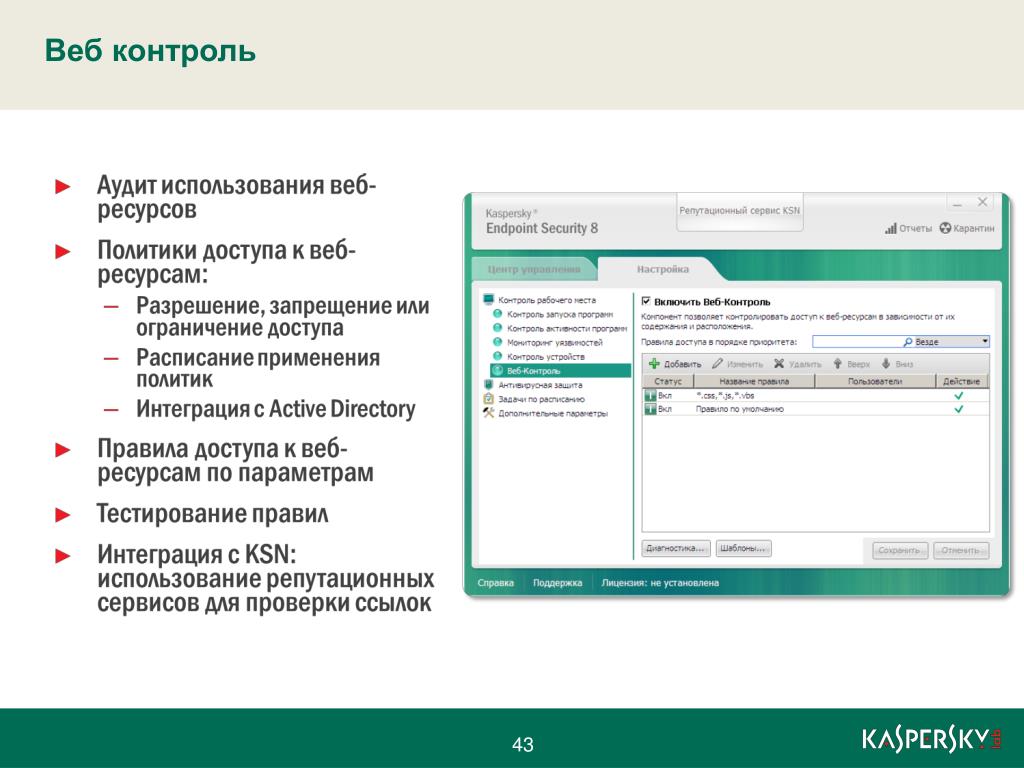Open the Отчеты reports icon
This screenshot has height=768, width=1024.
pos(891,228)
